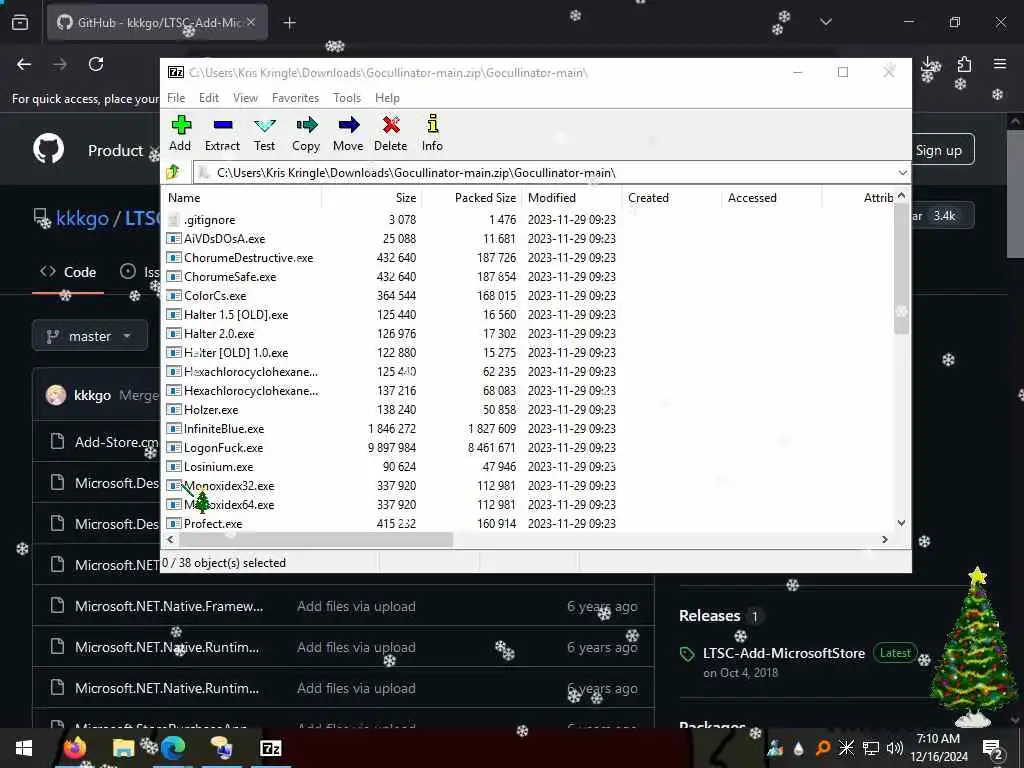Sort by the Accessed column header

(772, 198)
